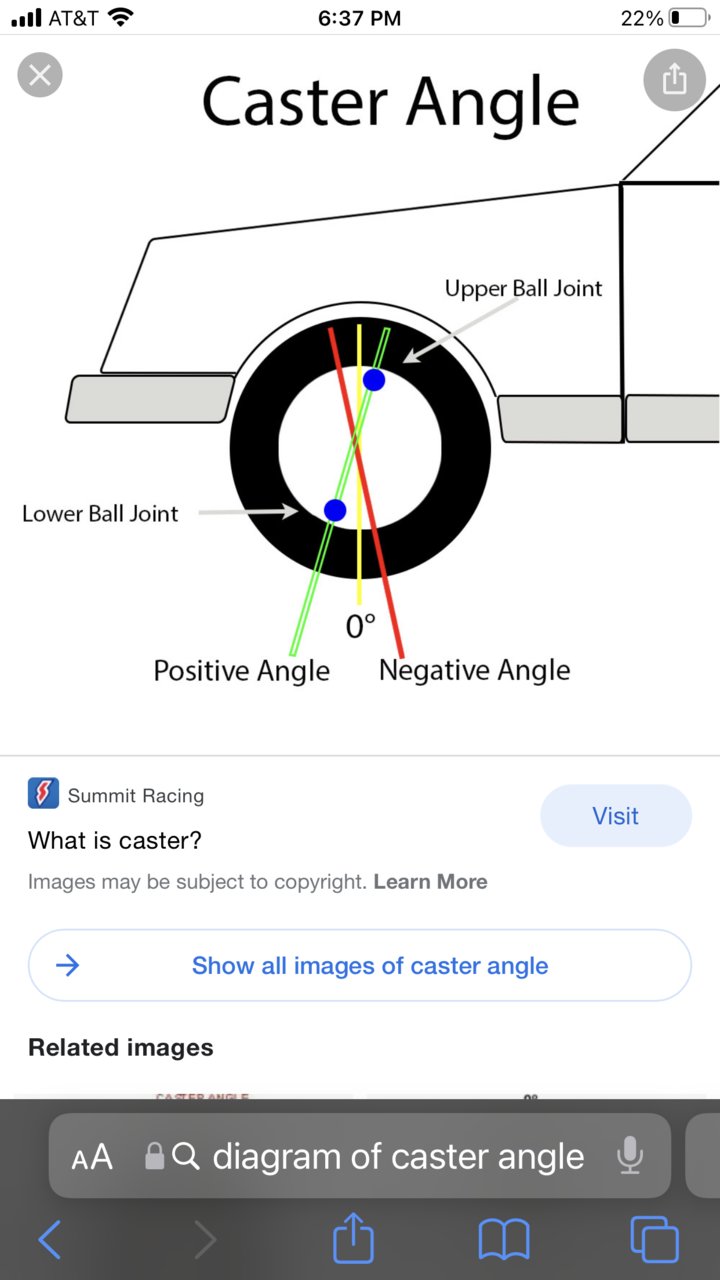
Task: Open the second related image thumbnail
Action: [535, 1096]
